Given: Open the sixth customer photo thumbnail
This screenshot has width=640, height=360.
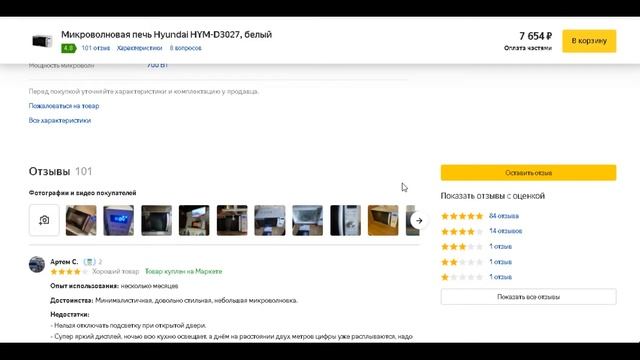Looking at the screenshot, I should pyautogui.click(x=270, y=220).
